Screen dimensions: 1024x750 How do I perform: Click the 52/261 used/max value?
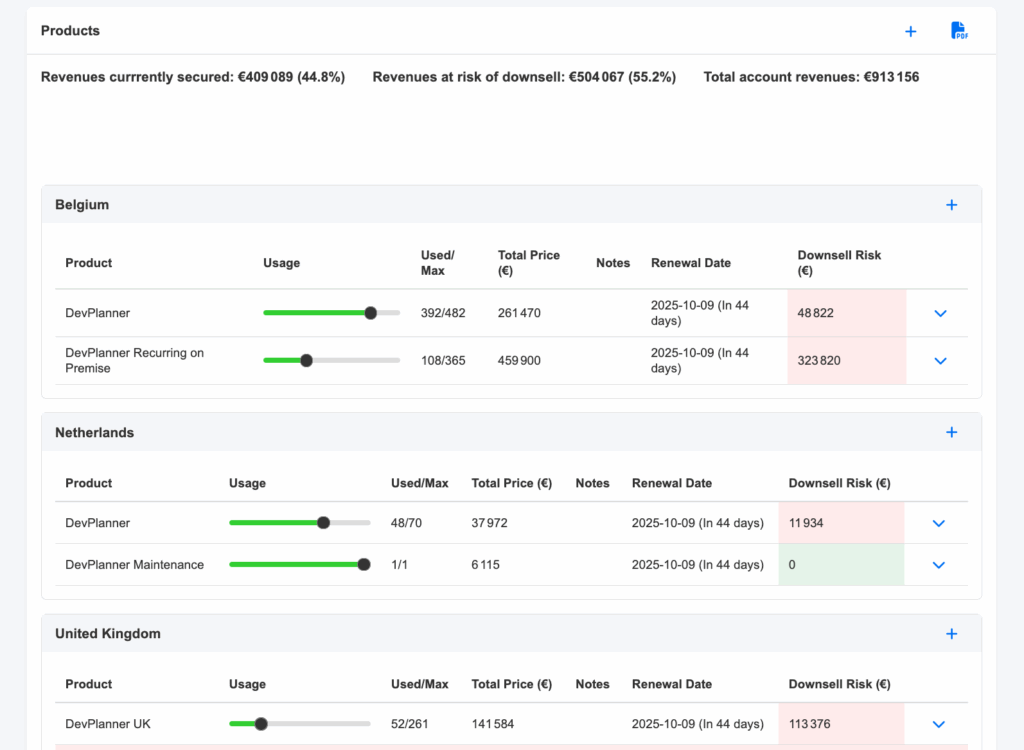point(409,724)
